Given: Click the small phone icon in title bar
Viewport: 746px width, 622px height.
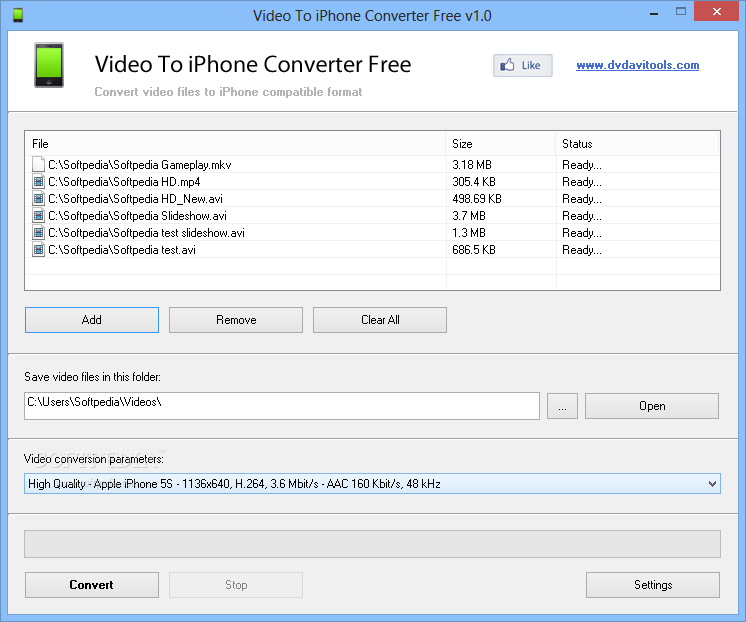Looking at the screenshot, I should 18,15.
